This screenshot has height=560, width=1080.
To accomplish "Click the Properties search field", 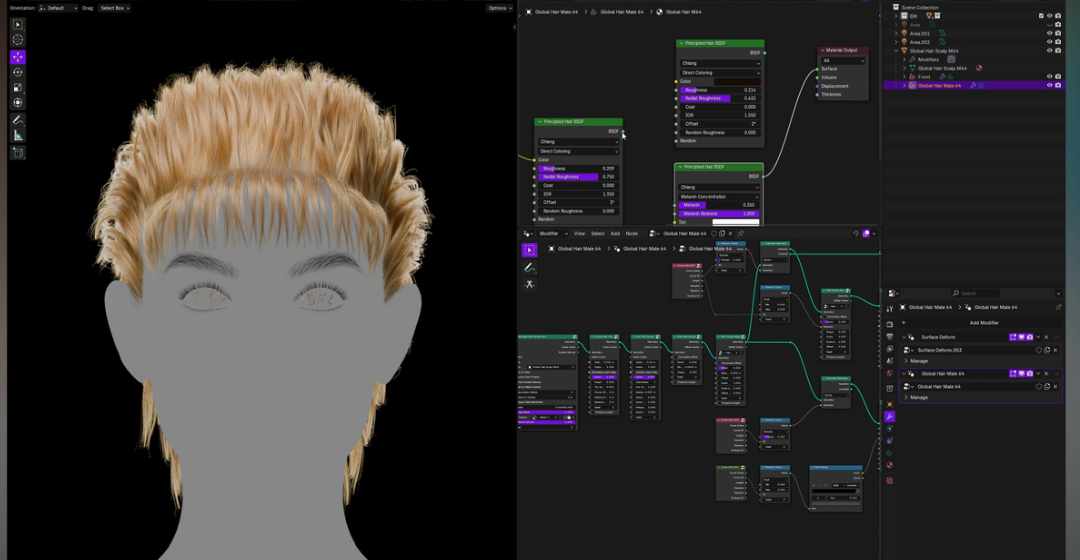I will point(975,293).
